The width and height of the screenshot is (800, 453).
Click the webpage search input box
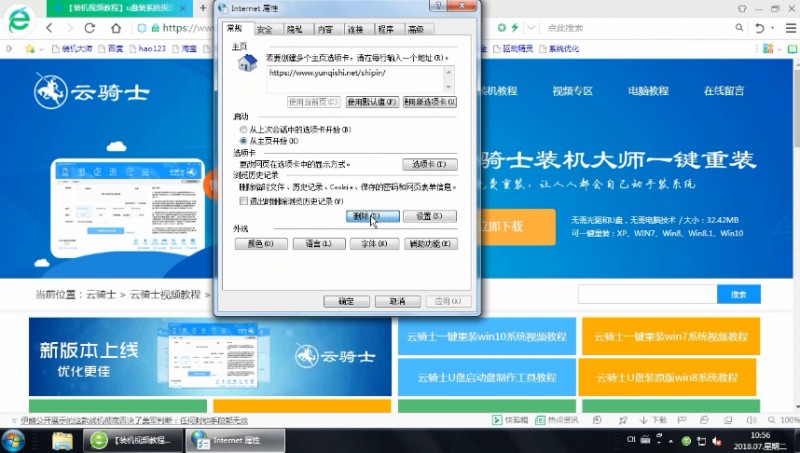pos(647,294)
